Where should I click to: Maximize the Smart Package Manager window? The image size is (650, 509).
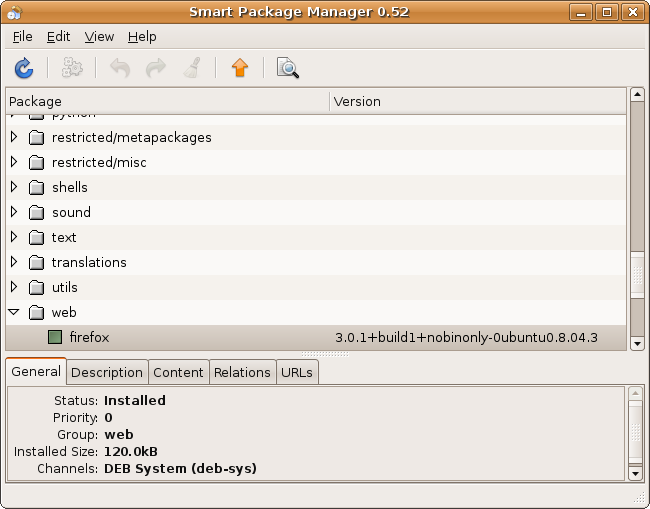[607, 12]
